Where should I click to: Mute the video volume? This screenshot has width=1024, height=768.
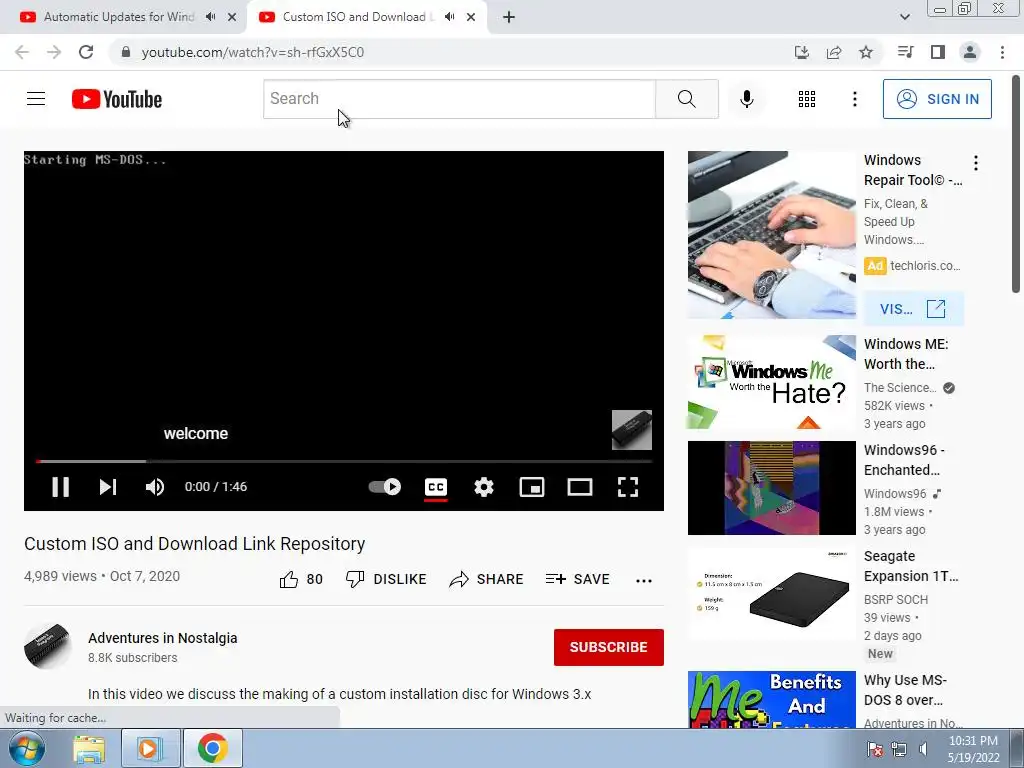coord(155,487)
